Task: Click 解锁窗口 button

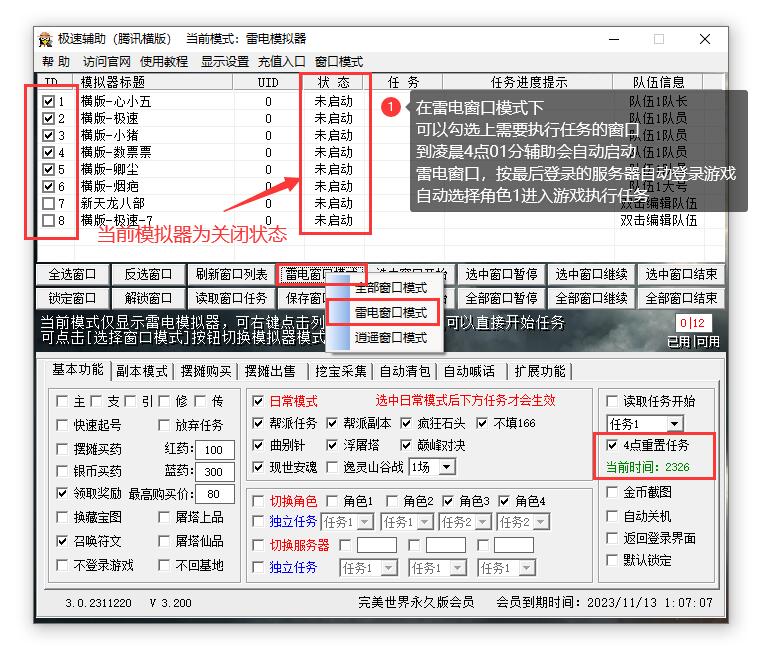Action: pyautogui.click(x=148, y=298)
